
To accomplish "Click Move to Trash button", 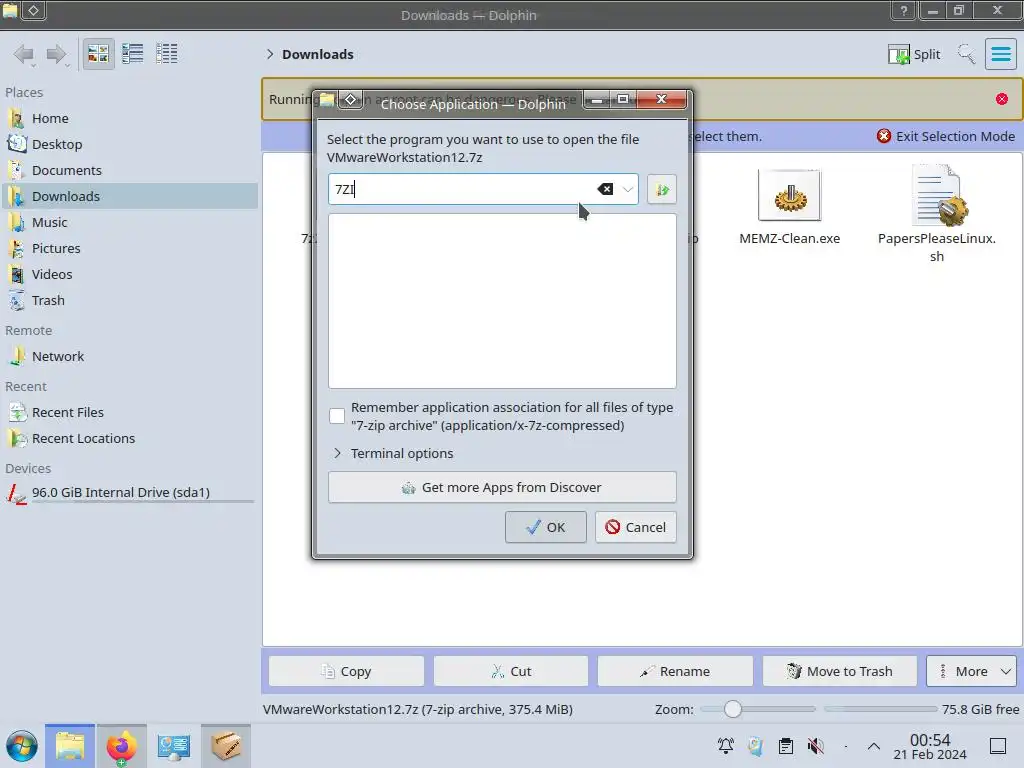I will [x=839, y=671].
